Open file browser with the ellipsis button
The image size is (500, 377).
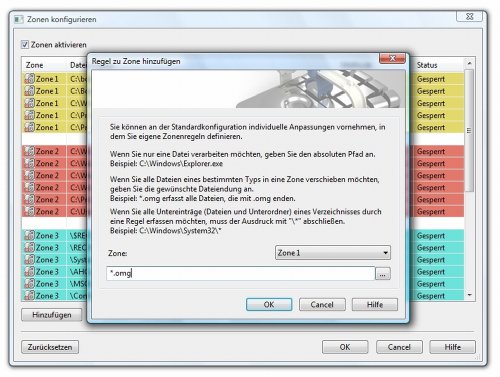383,274
